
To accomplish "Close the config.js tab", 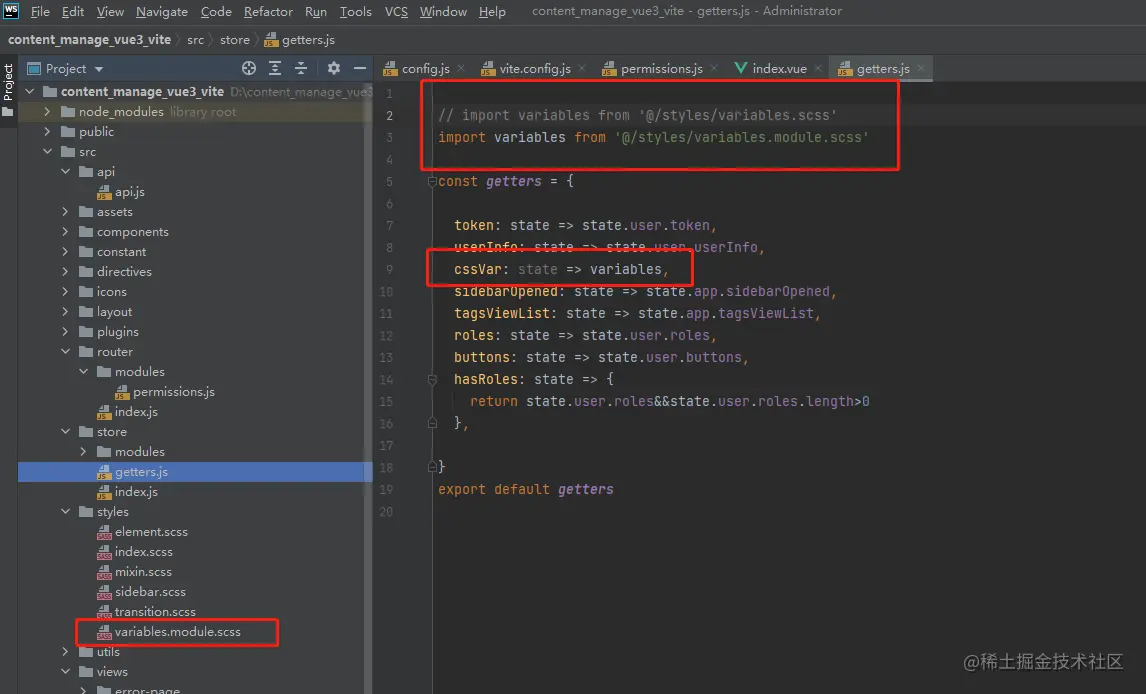I will pos(461,68).
